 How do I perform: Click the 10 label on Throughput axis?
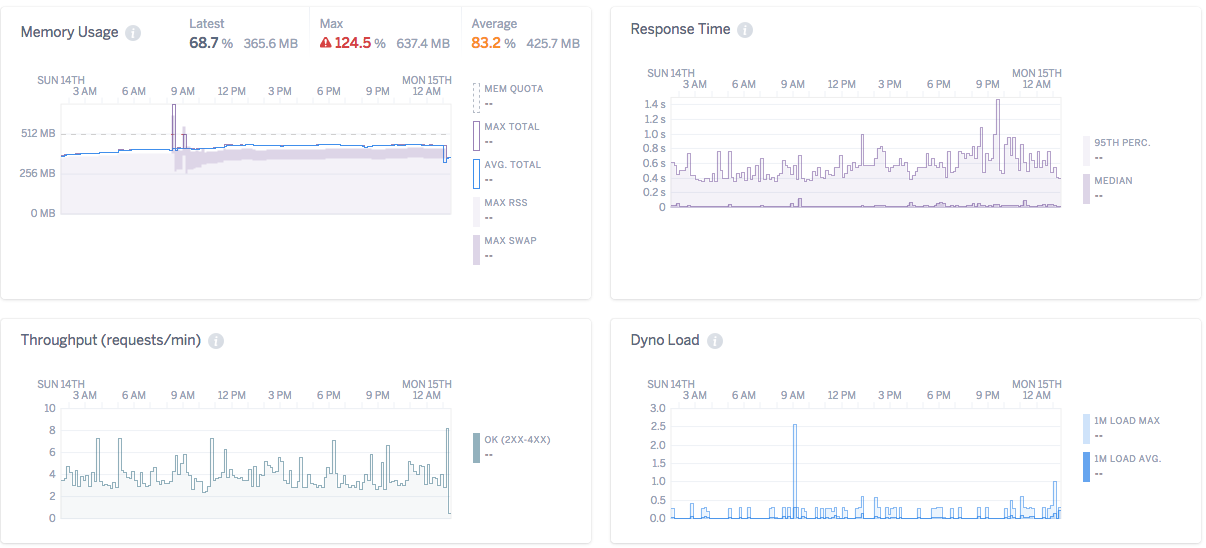pos(50,408)
